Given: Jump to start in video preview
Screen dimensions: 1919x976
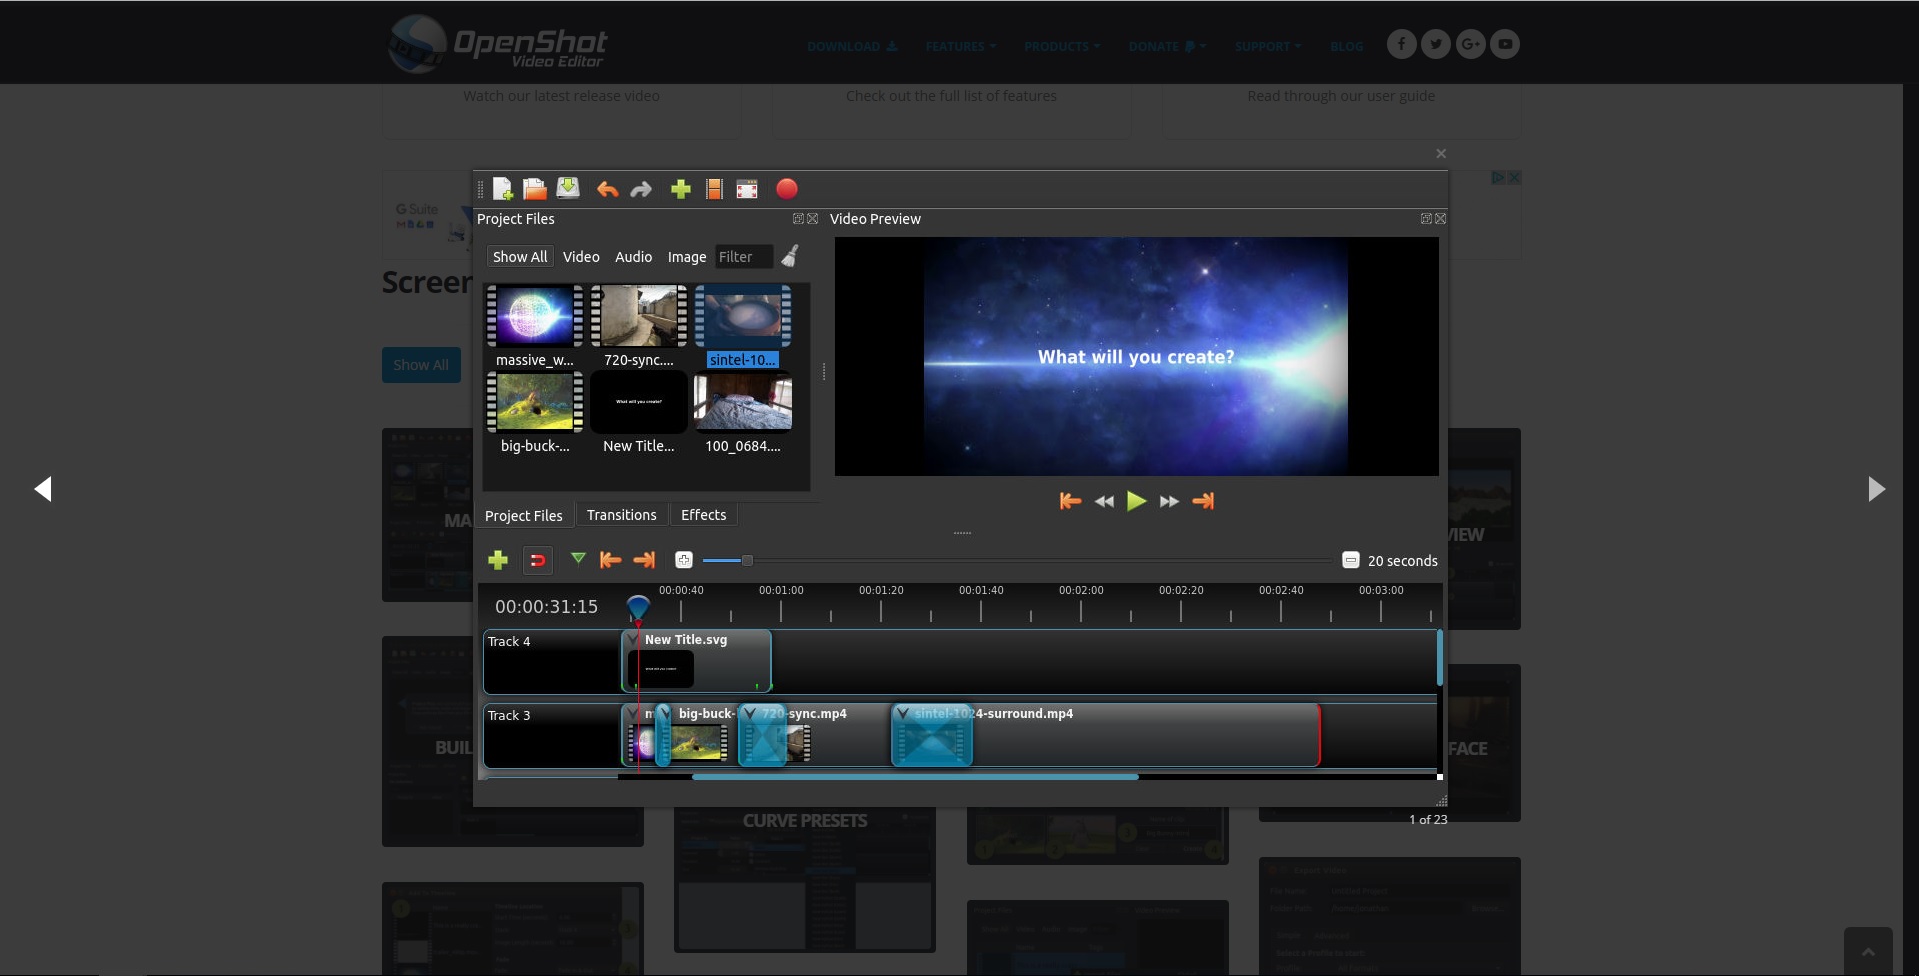Looking at the screenshot, I should pos(1070,501).
